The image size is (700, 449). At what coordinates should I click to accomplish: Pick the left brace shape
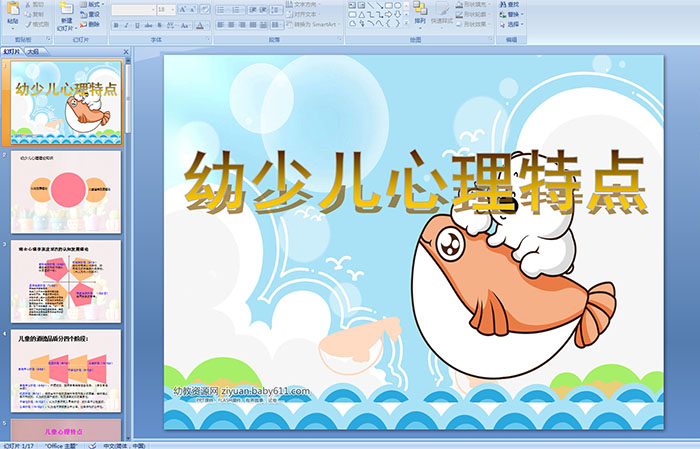388,23
